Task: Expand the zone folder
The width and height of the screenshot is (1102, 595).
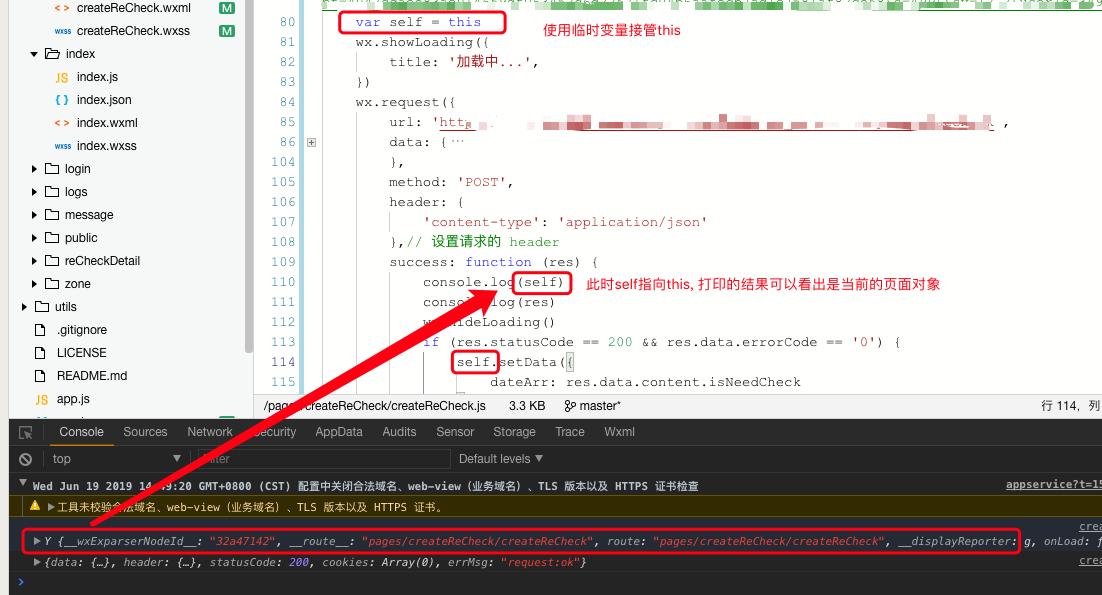Action: click(34, 284)
